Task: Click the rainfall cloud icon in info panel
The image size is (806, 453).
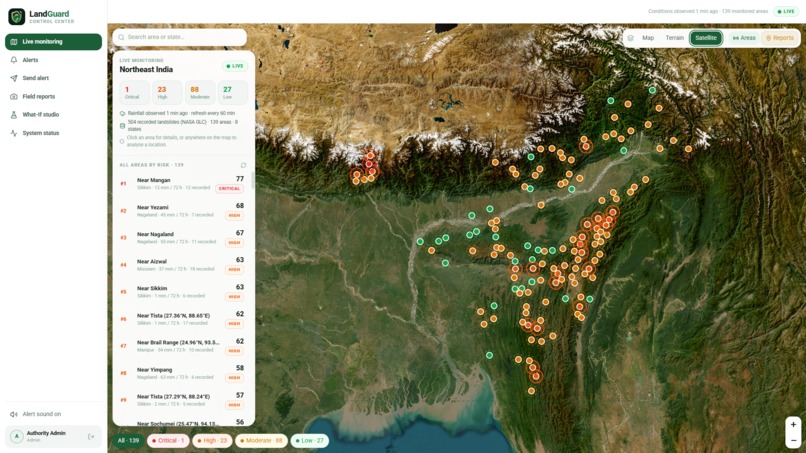Action: (x=122, y=113)
